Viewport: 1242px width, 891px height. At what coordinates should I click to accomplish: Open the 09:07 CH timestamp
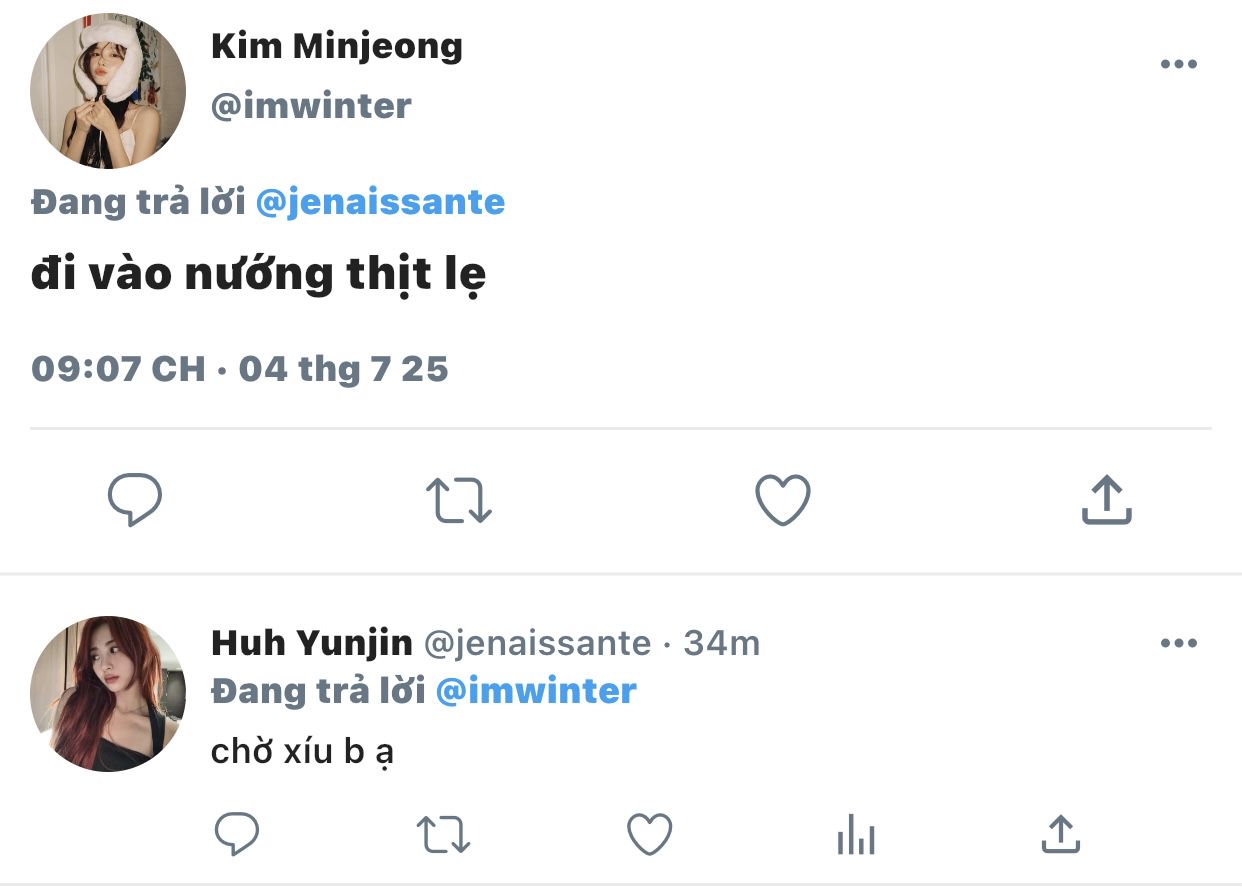point(118,369)
